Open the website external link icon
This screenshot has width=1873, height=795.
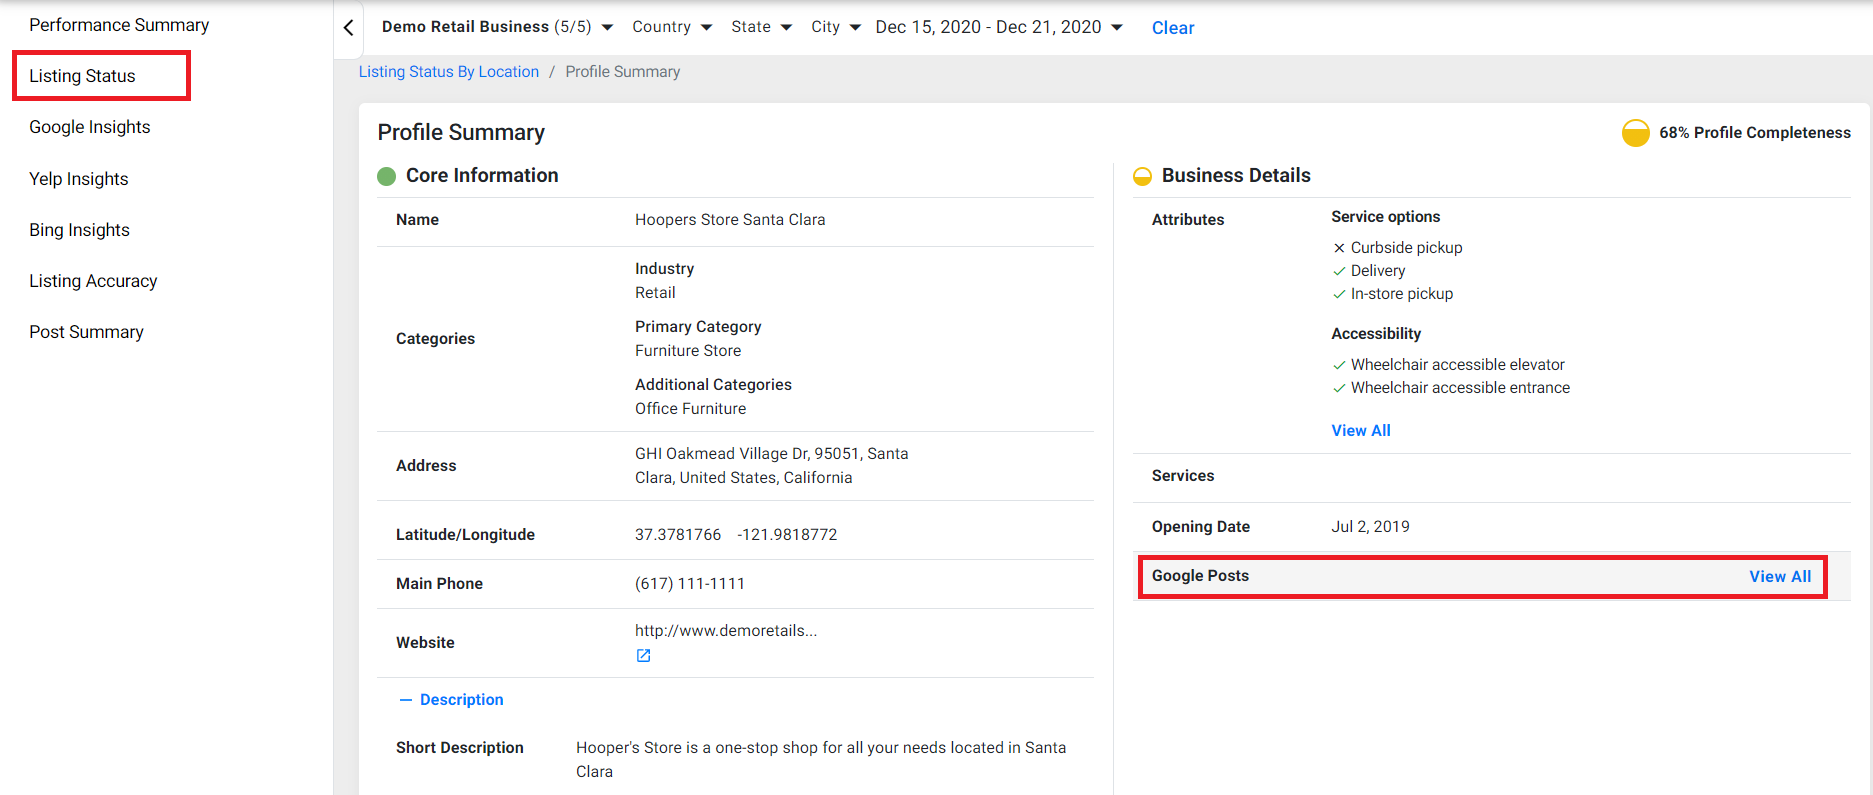[x=643, y=656]
